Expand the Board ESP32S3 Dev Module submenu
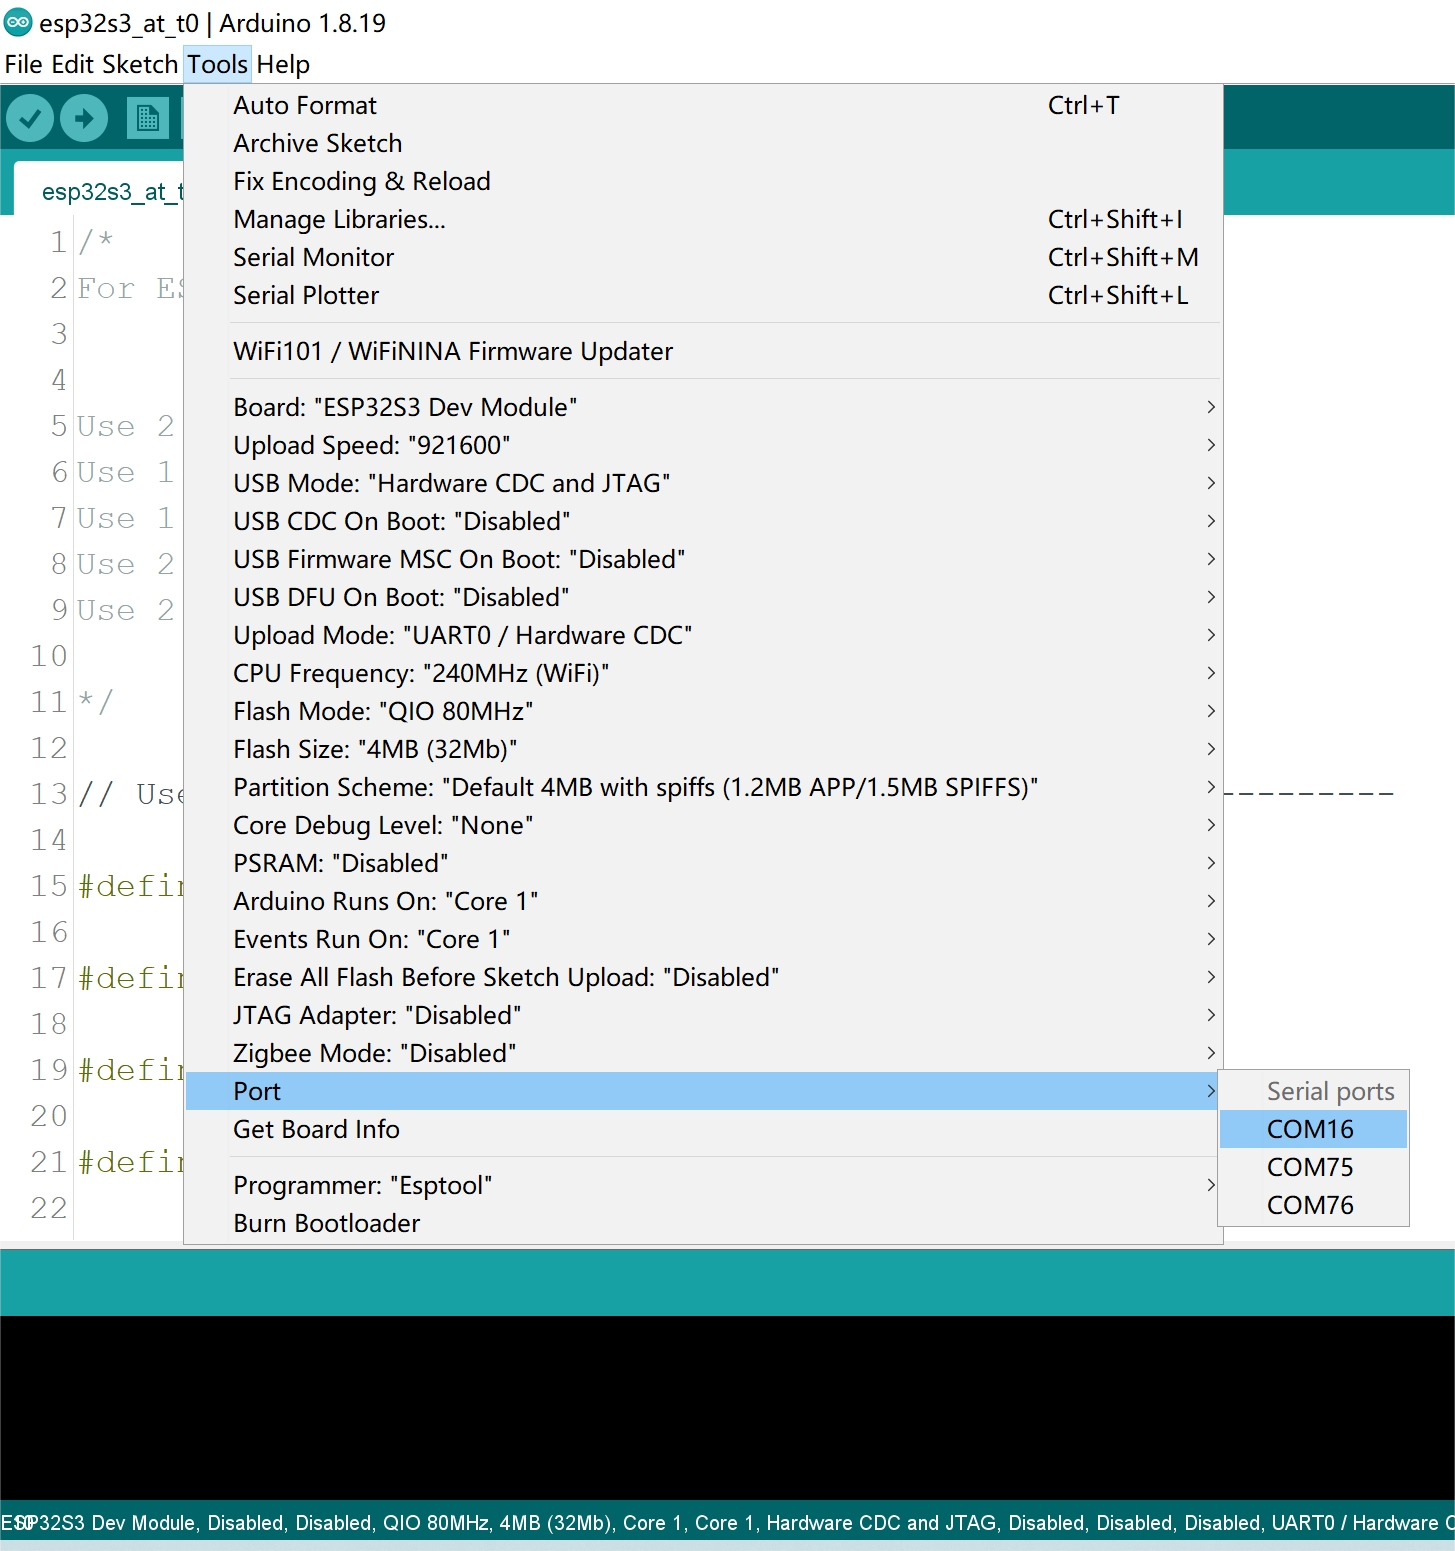Image resolution: width=1455 pixels, height=1551 pixels. [704, 407]
